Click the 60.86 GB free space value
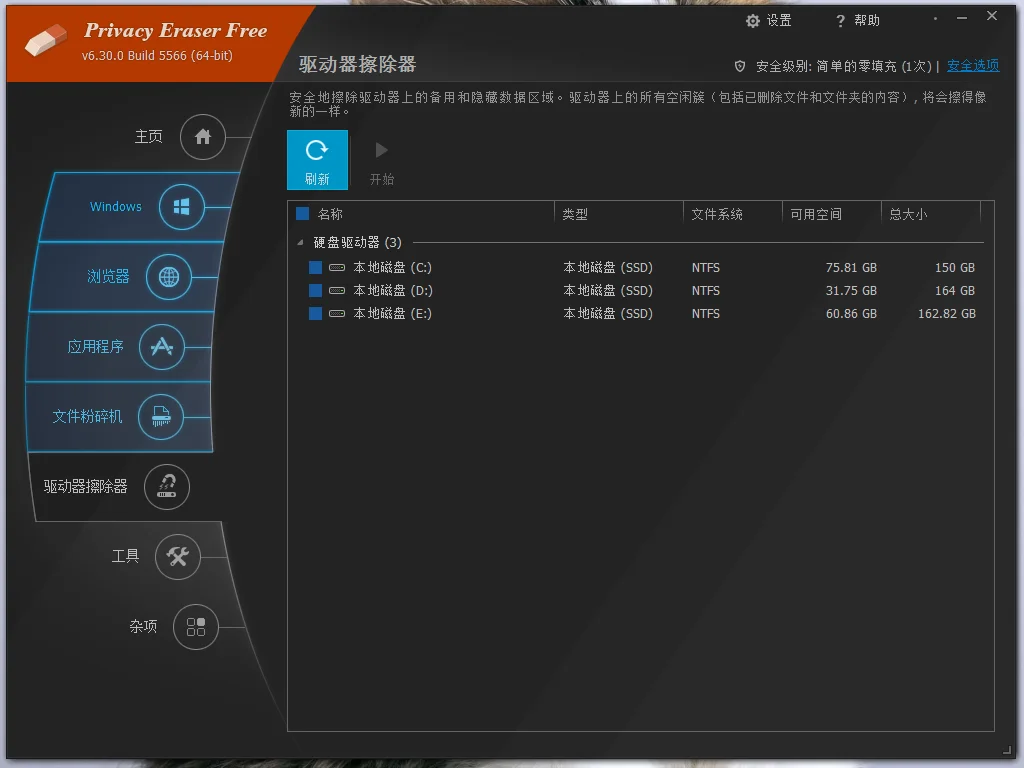1024x768 pixels. 851,314
